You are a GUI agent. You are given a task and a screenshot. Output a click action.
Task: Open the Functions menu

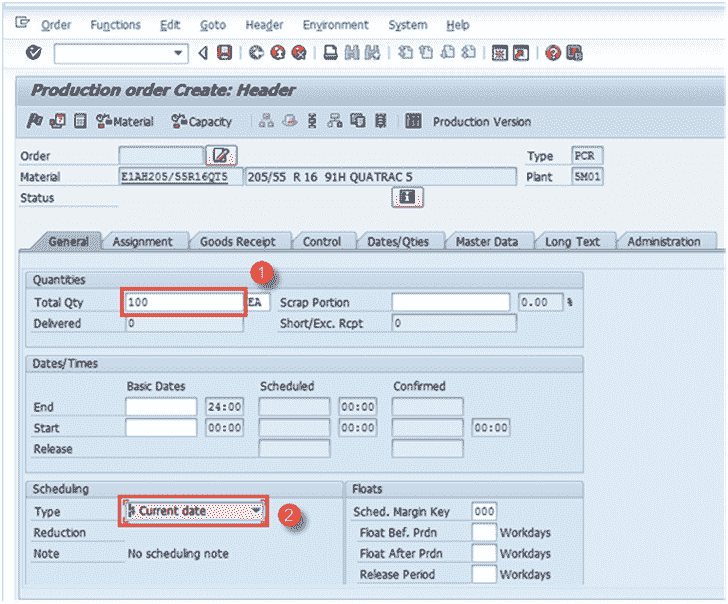pos(115,25)
